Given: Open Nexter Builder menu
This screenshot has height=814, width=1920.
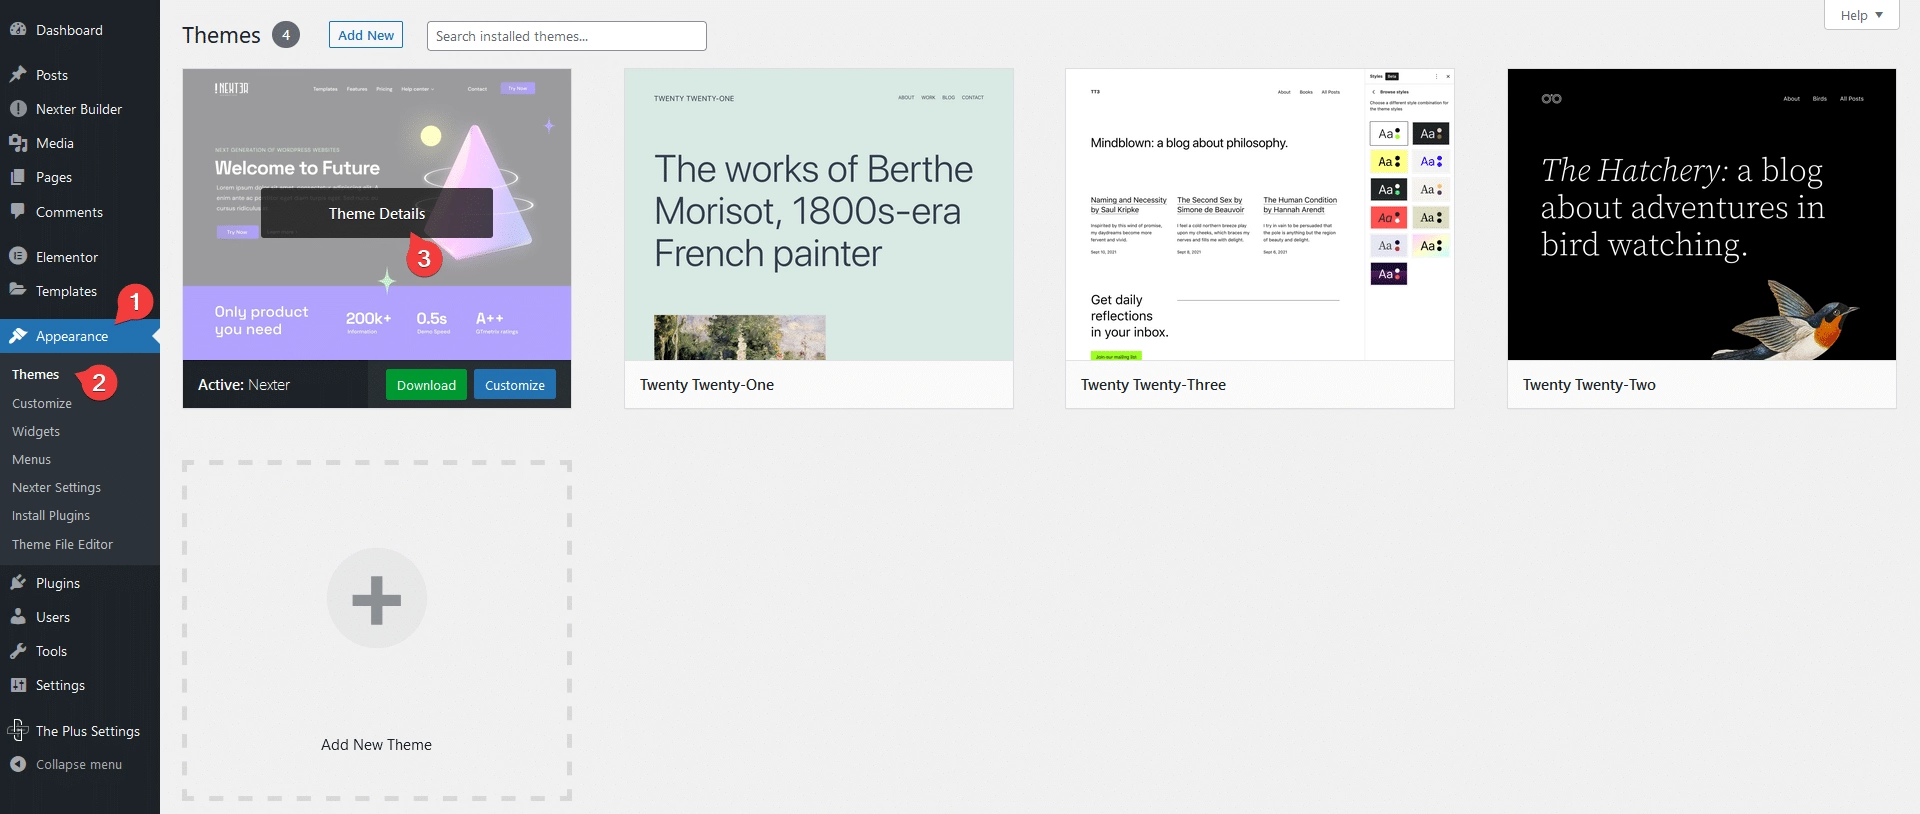Looking at the screenshot, I should pyautogui.click(x=80, y=109).
